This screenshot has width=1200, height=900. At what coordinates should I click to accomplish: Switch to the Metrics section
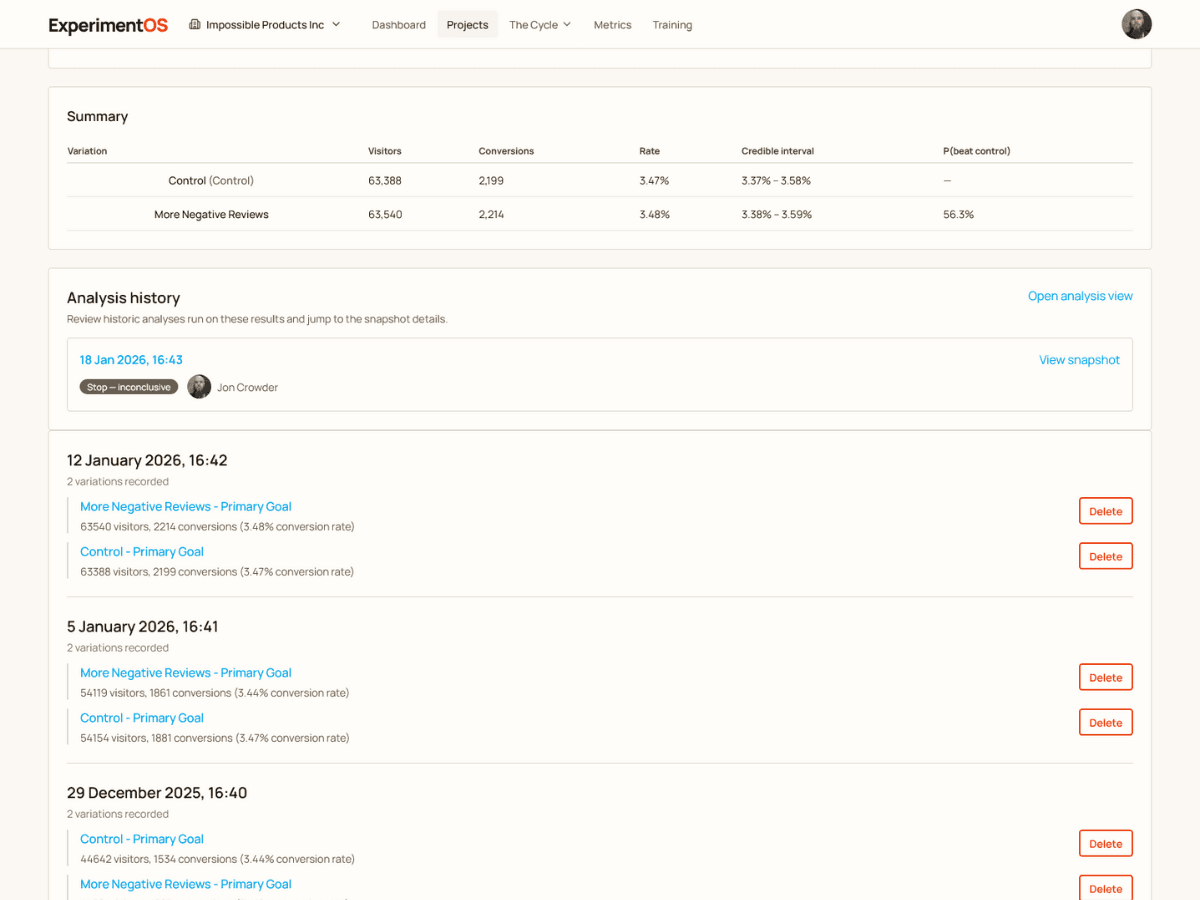612,24
